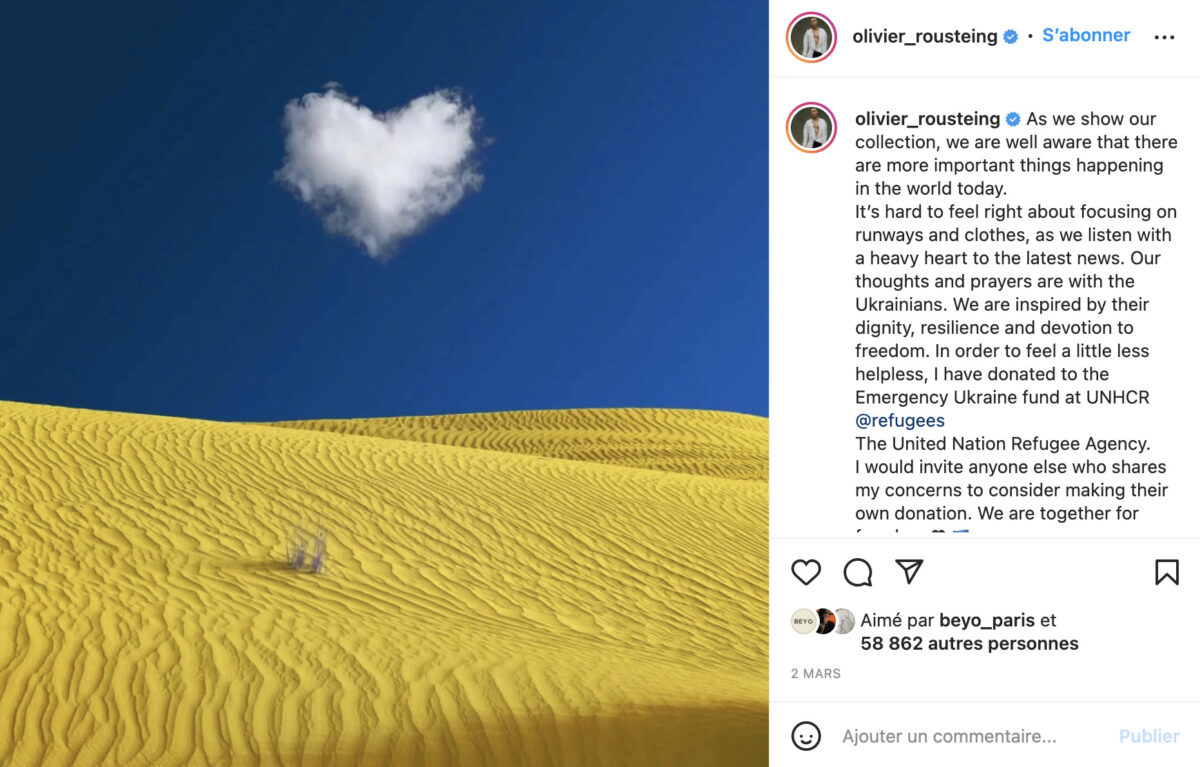Click the 2 MARS post date
Screen dimensions: 1200x767
tap(816, 674)
